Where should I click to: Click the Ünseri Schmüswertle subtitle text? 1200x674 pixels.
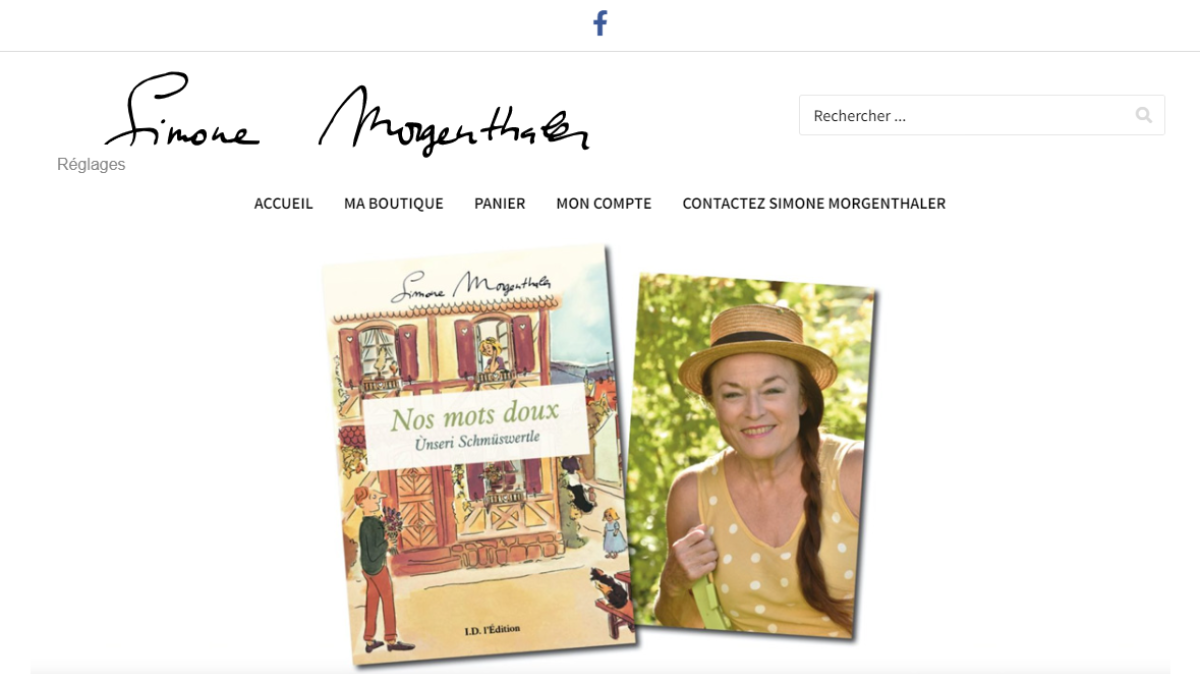pos(478,440)
